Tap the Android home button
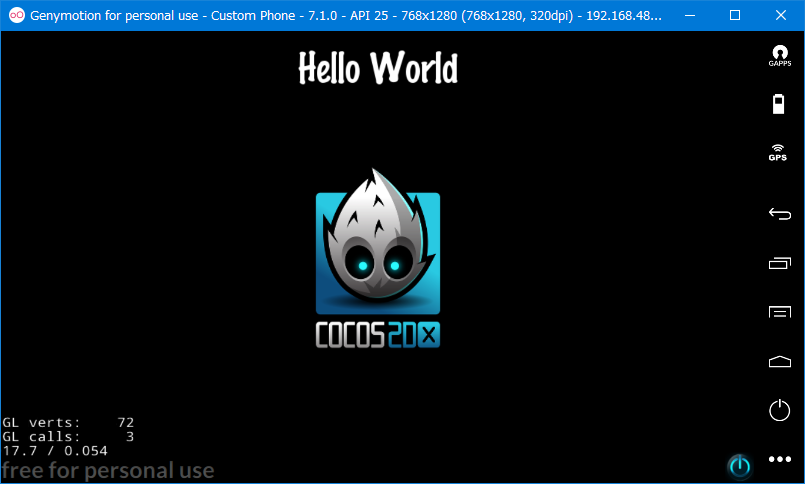 [x=779, y=361]
